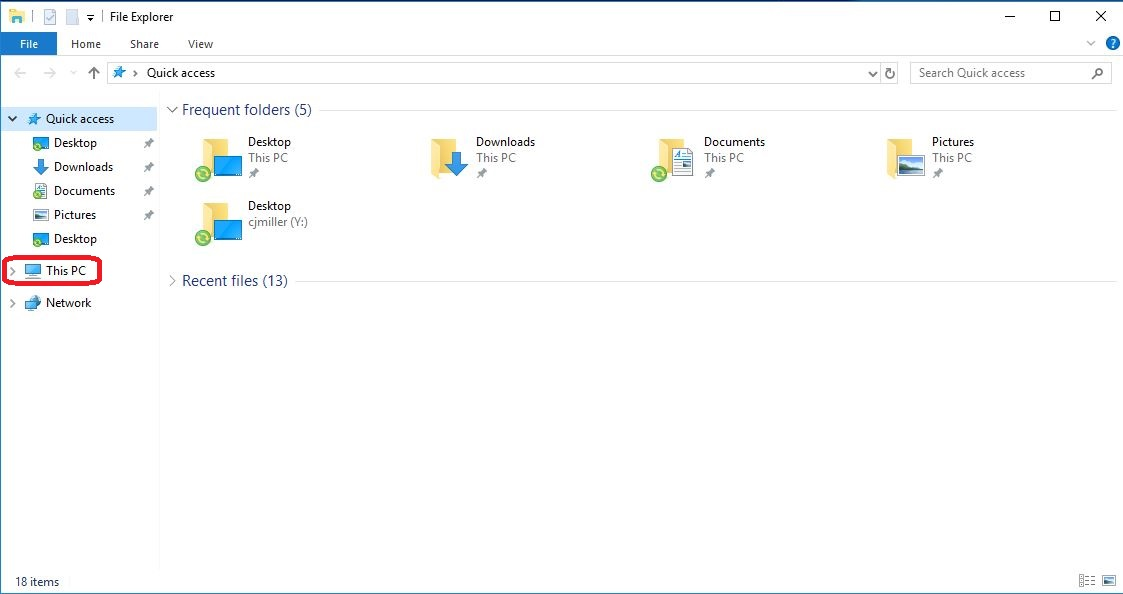Screen dimensions: 1123x594
Task: Expand This PC in the navigation pane
Action: point(12,270)
